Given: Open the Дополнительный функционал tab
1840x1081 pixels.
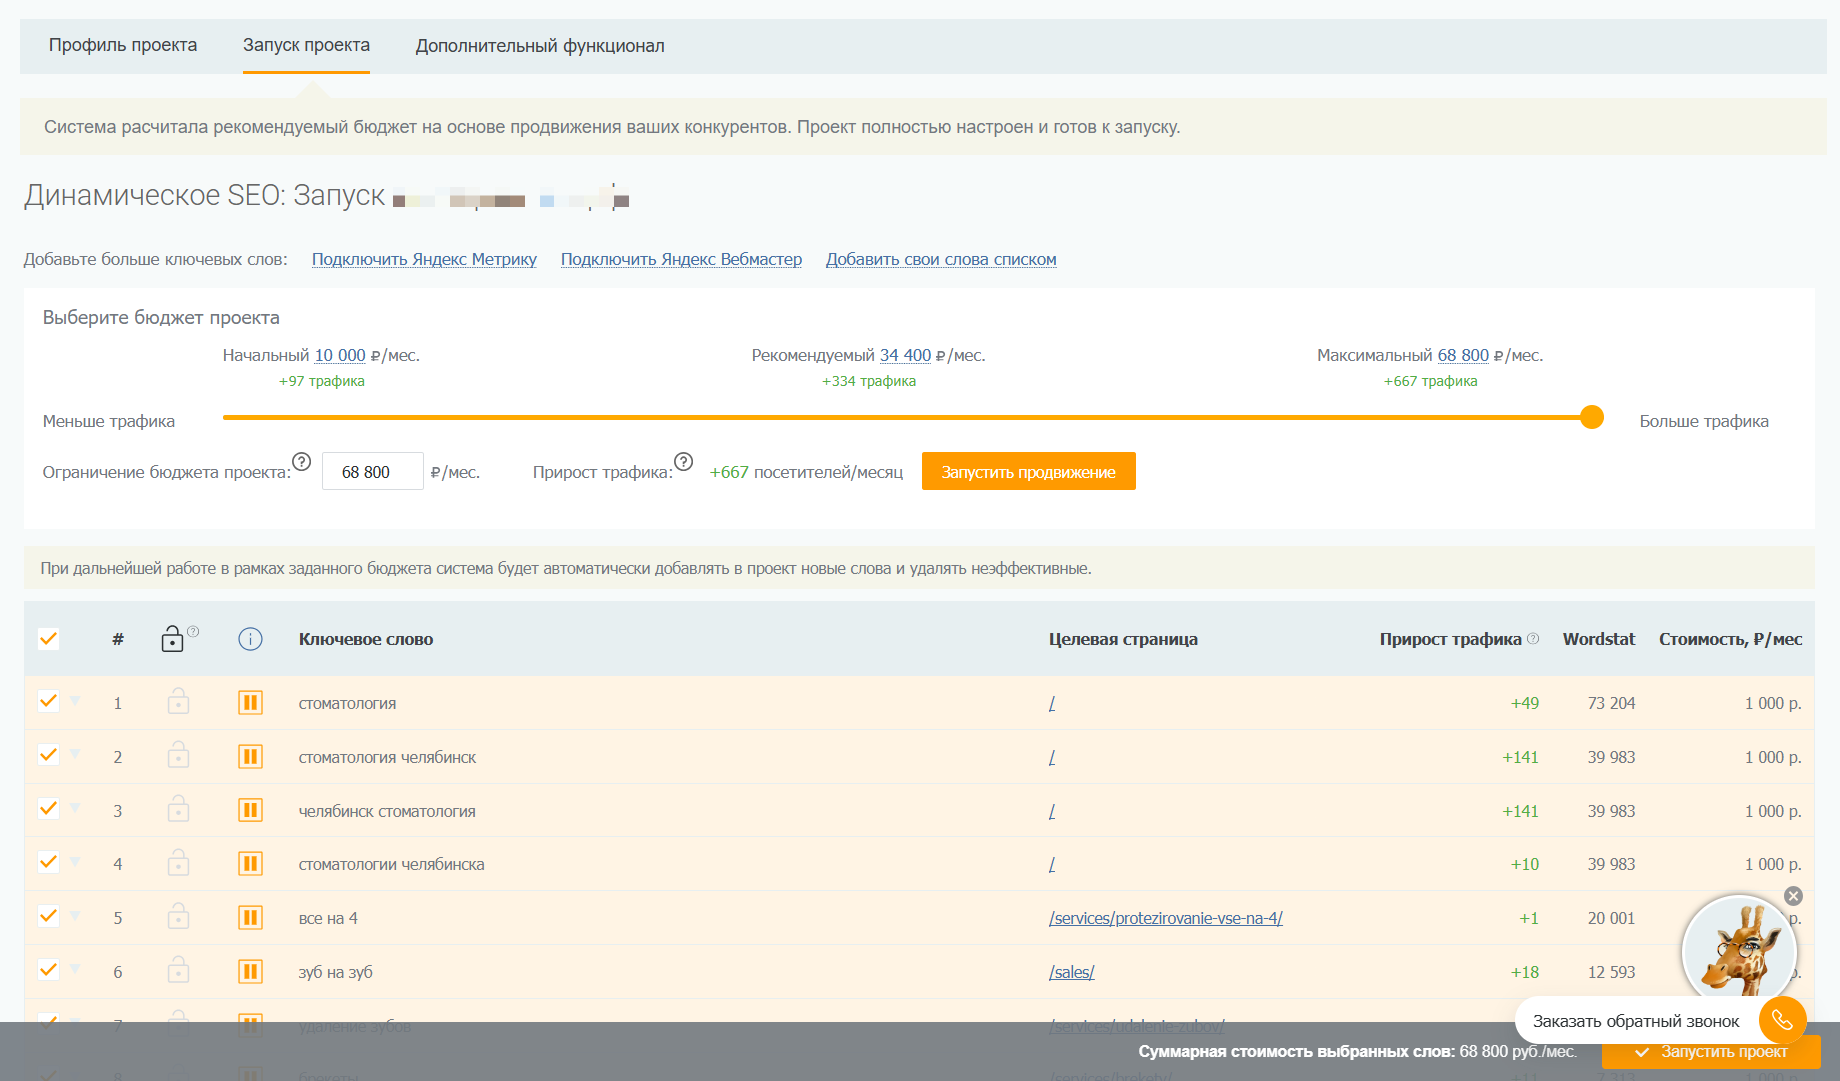Looking at the screenshot, I should pyautogui.click(x=540, y=46).
